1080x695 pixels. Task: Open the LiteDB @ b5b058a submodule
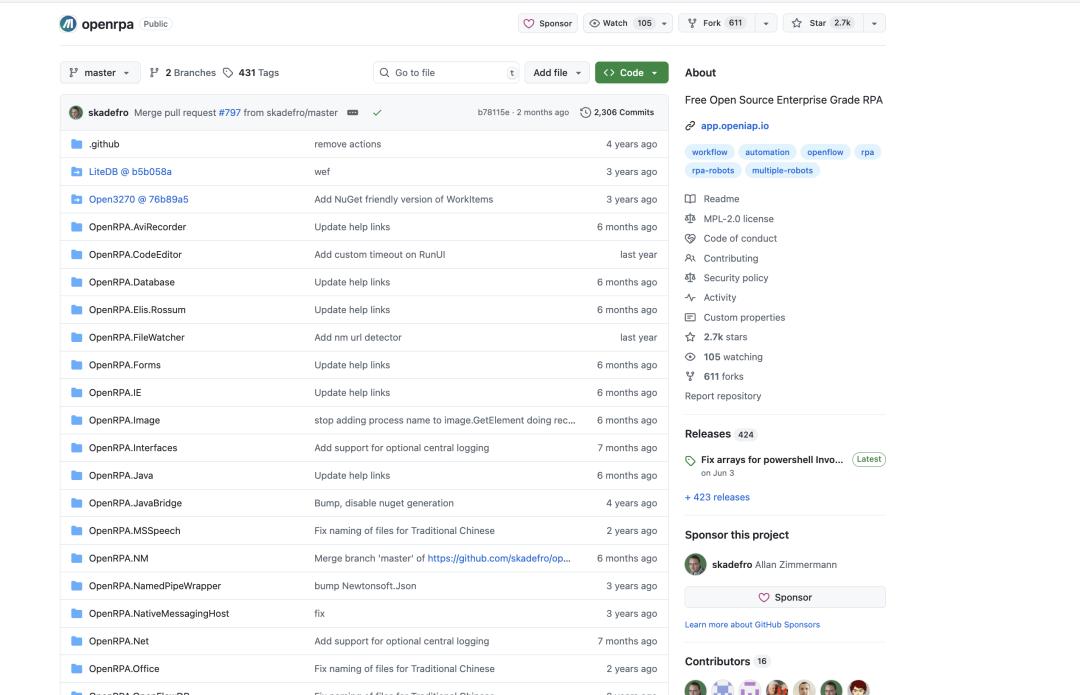130,172
